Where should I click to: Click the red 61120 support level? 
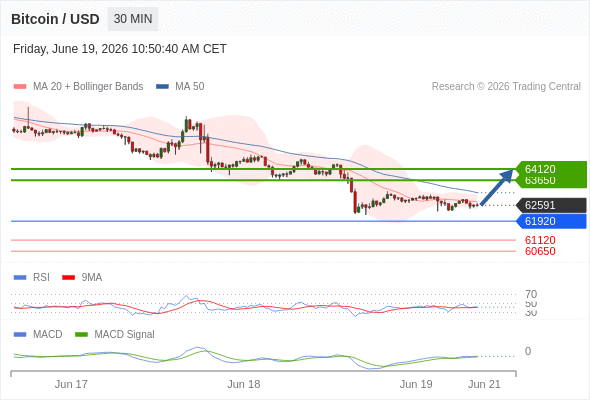[x=540, y=240]
